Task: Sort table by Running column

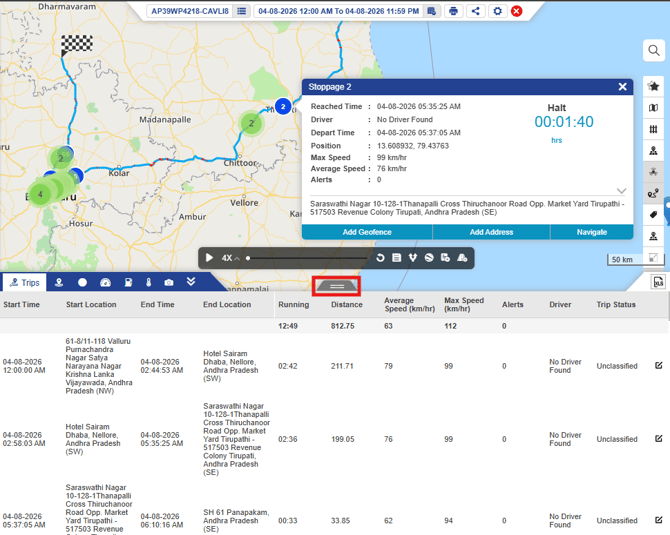Action: [294, 305]
